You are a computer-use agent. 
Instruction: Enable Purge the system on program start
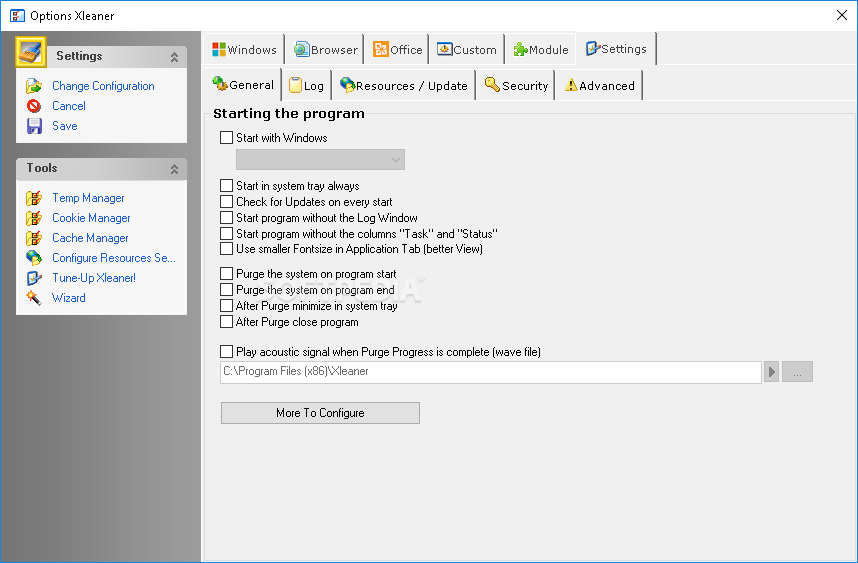click(x=227, y=274)
